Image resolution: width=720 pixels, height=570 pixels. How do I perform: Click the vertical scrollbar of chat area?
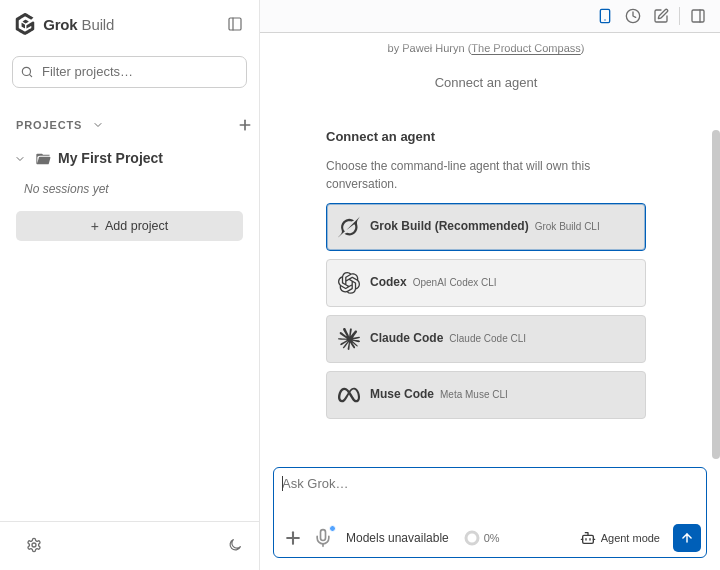pyautogui.click(x=715, y=294)
